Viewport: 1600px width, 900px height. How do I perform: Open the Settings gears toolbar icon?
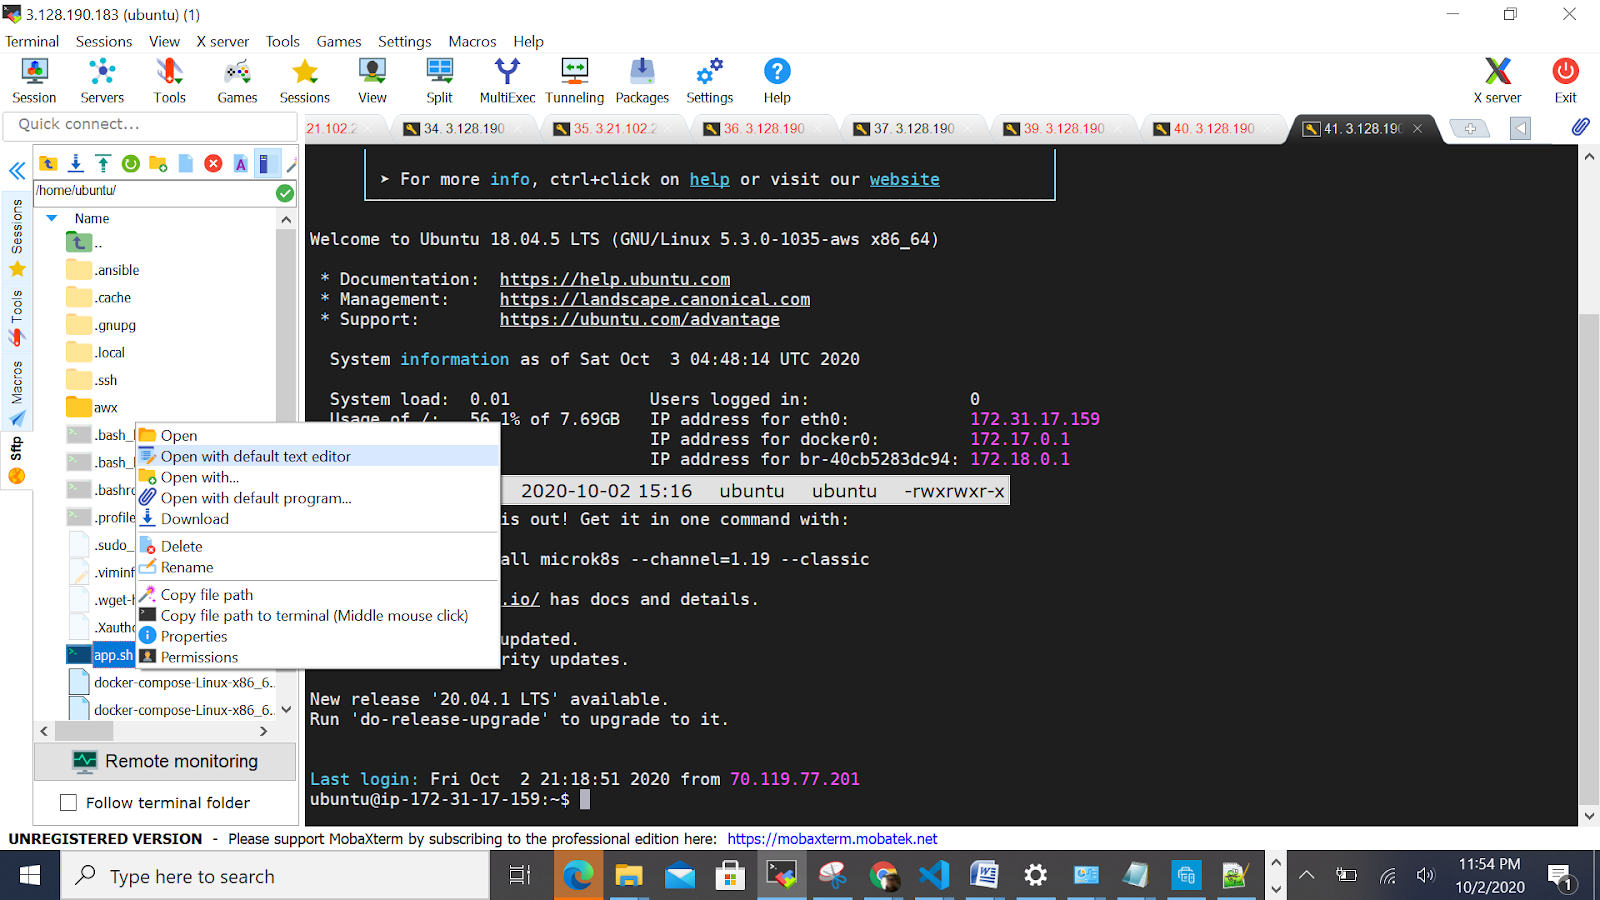point(709,81)
